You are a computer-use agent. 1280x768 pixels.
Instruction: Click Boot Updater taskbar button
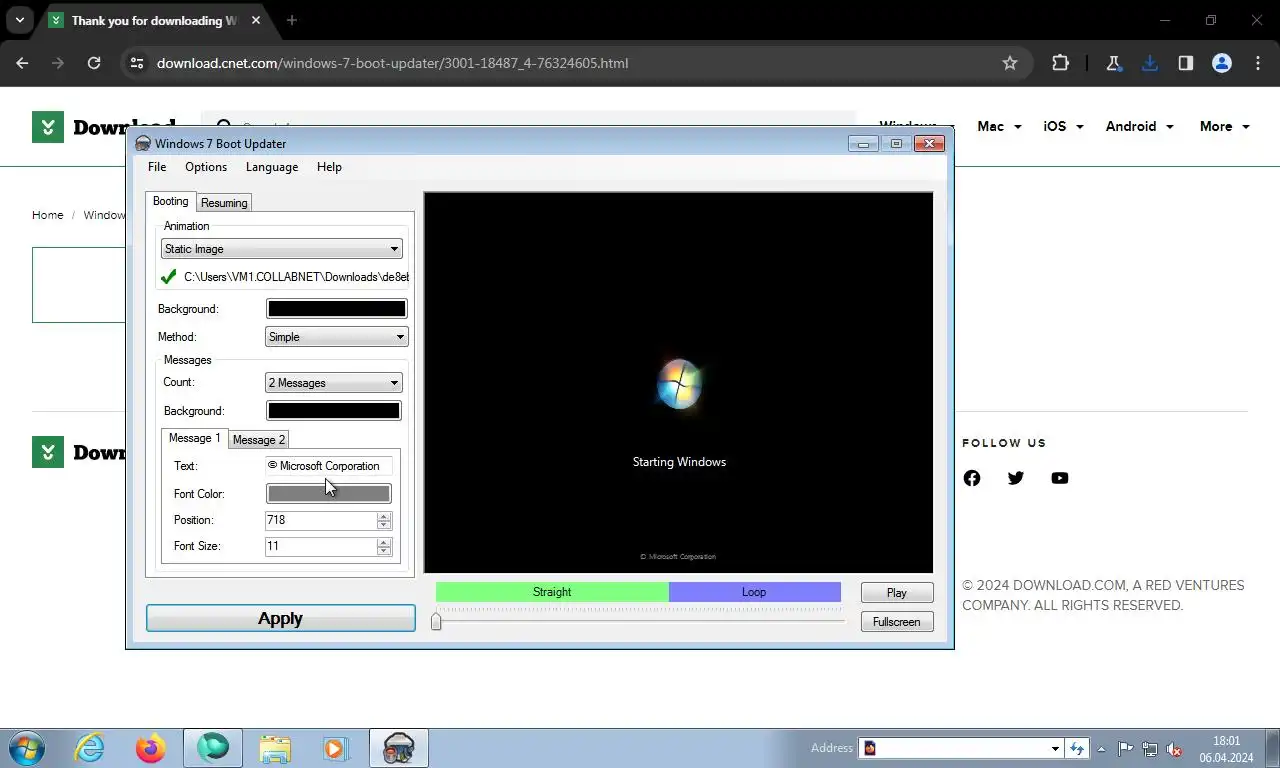pos(399,748)
